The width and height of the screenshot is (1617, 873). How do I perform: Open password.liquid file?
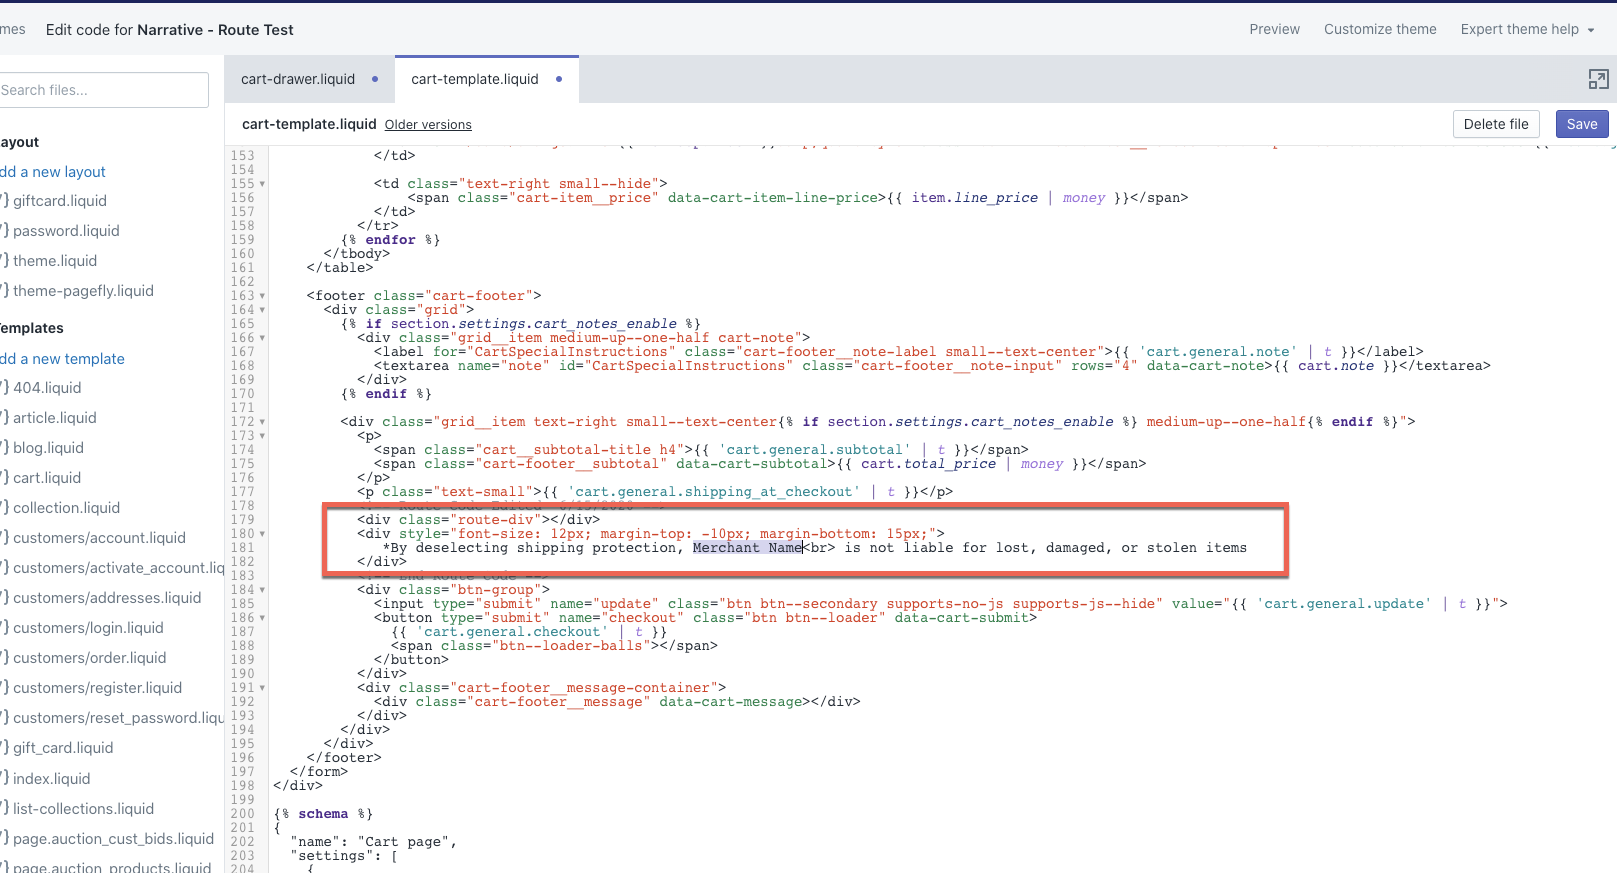66,231
